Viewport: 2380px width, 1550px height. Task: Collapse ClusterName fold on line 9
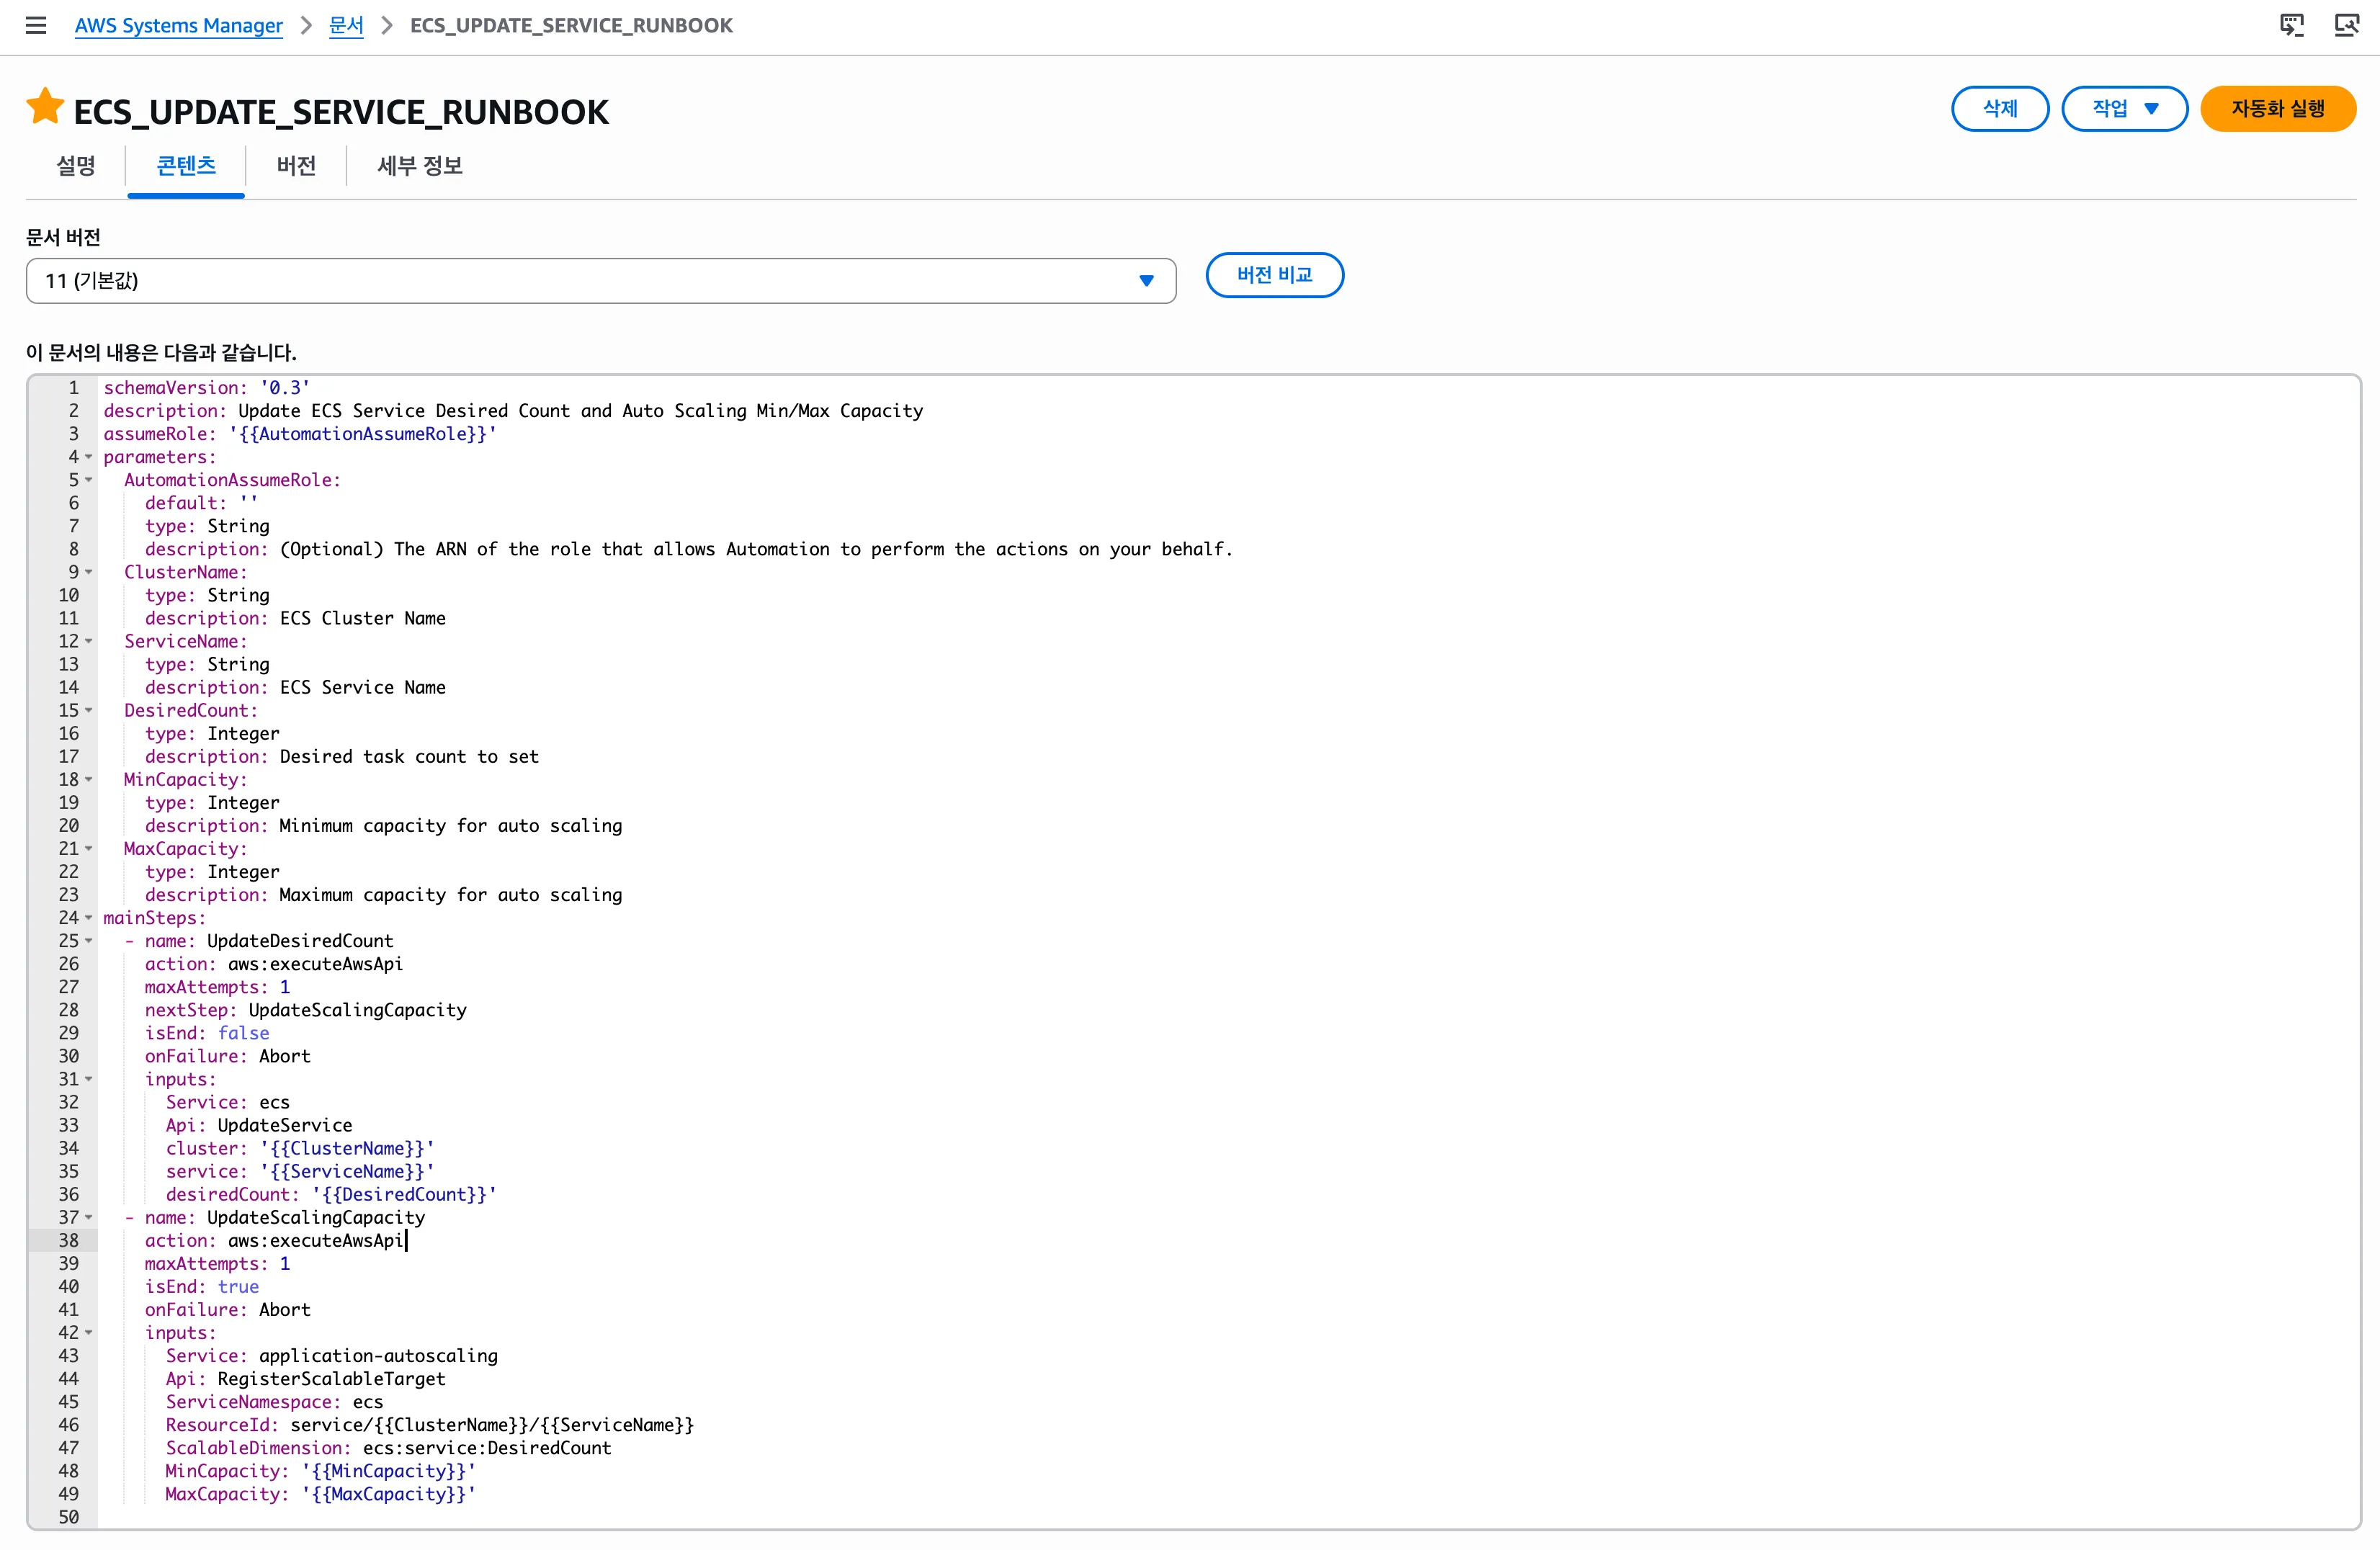pos(88,572)
